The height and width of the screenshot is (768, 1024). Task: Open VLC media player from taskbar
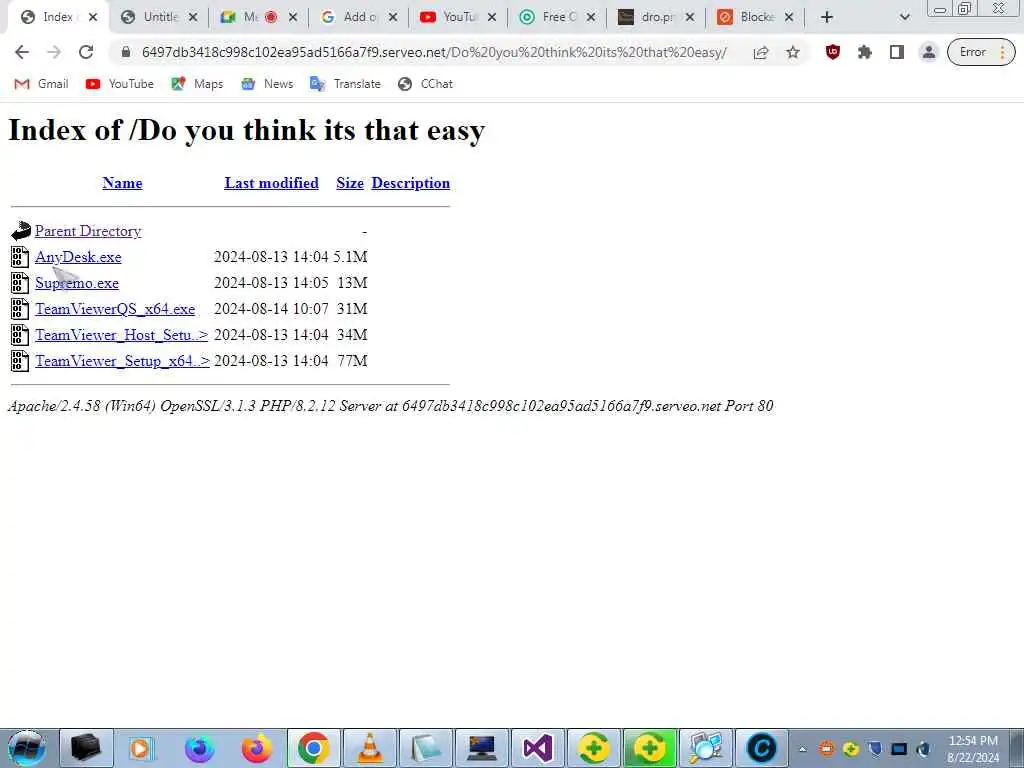pyautogui.click(x=370, y=748)
